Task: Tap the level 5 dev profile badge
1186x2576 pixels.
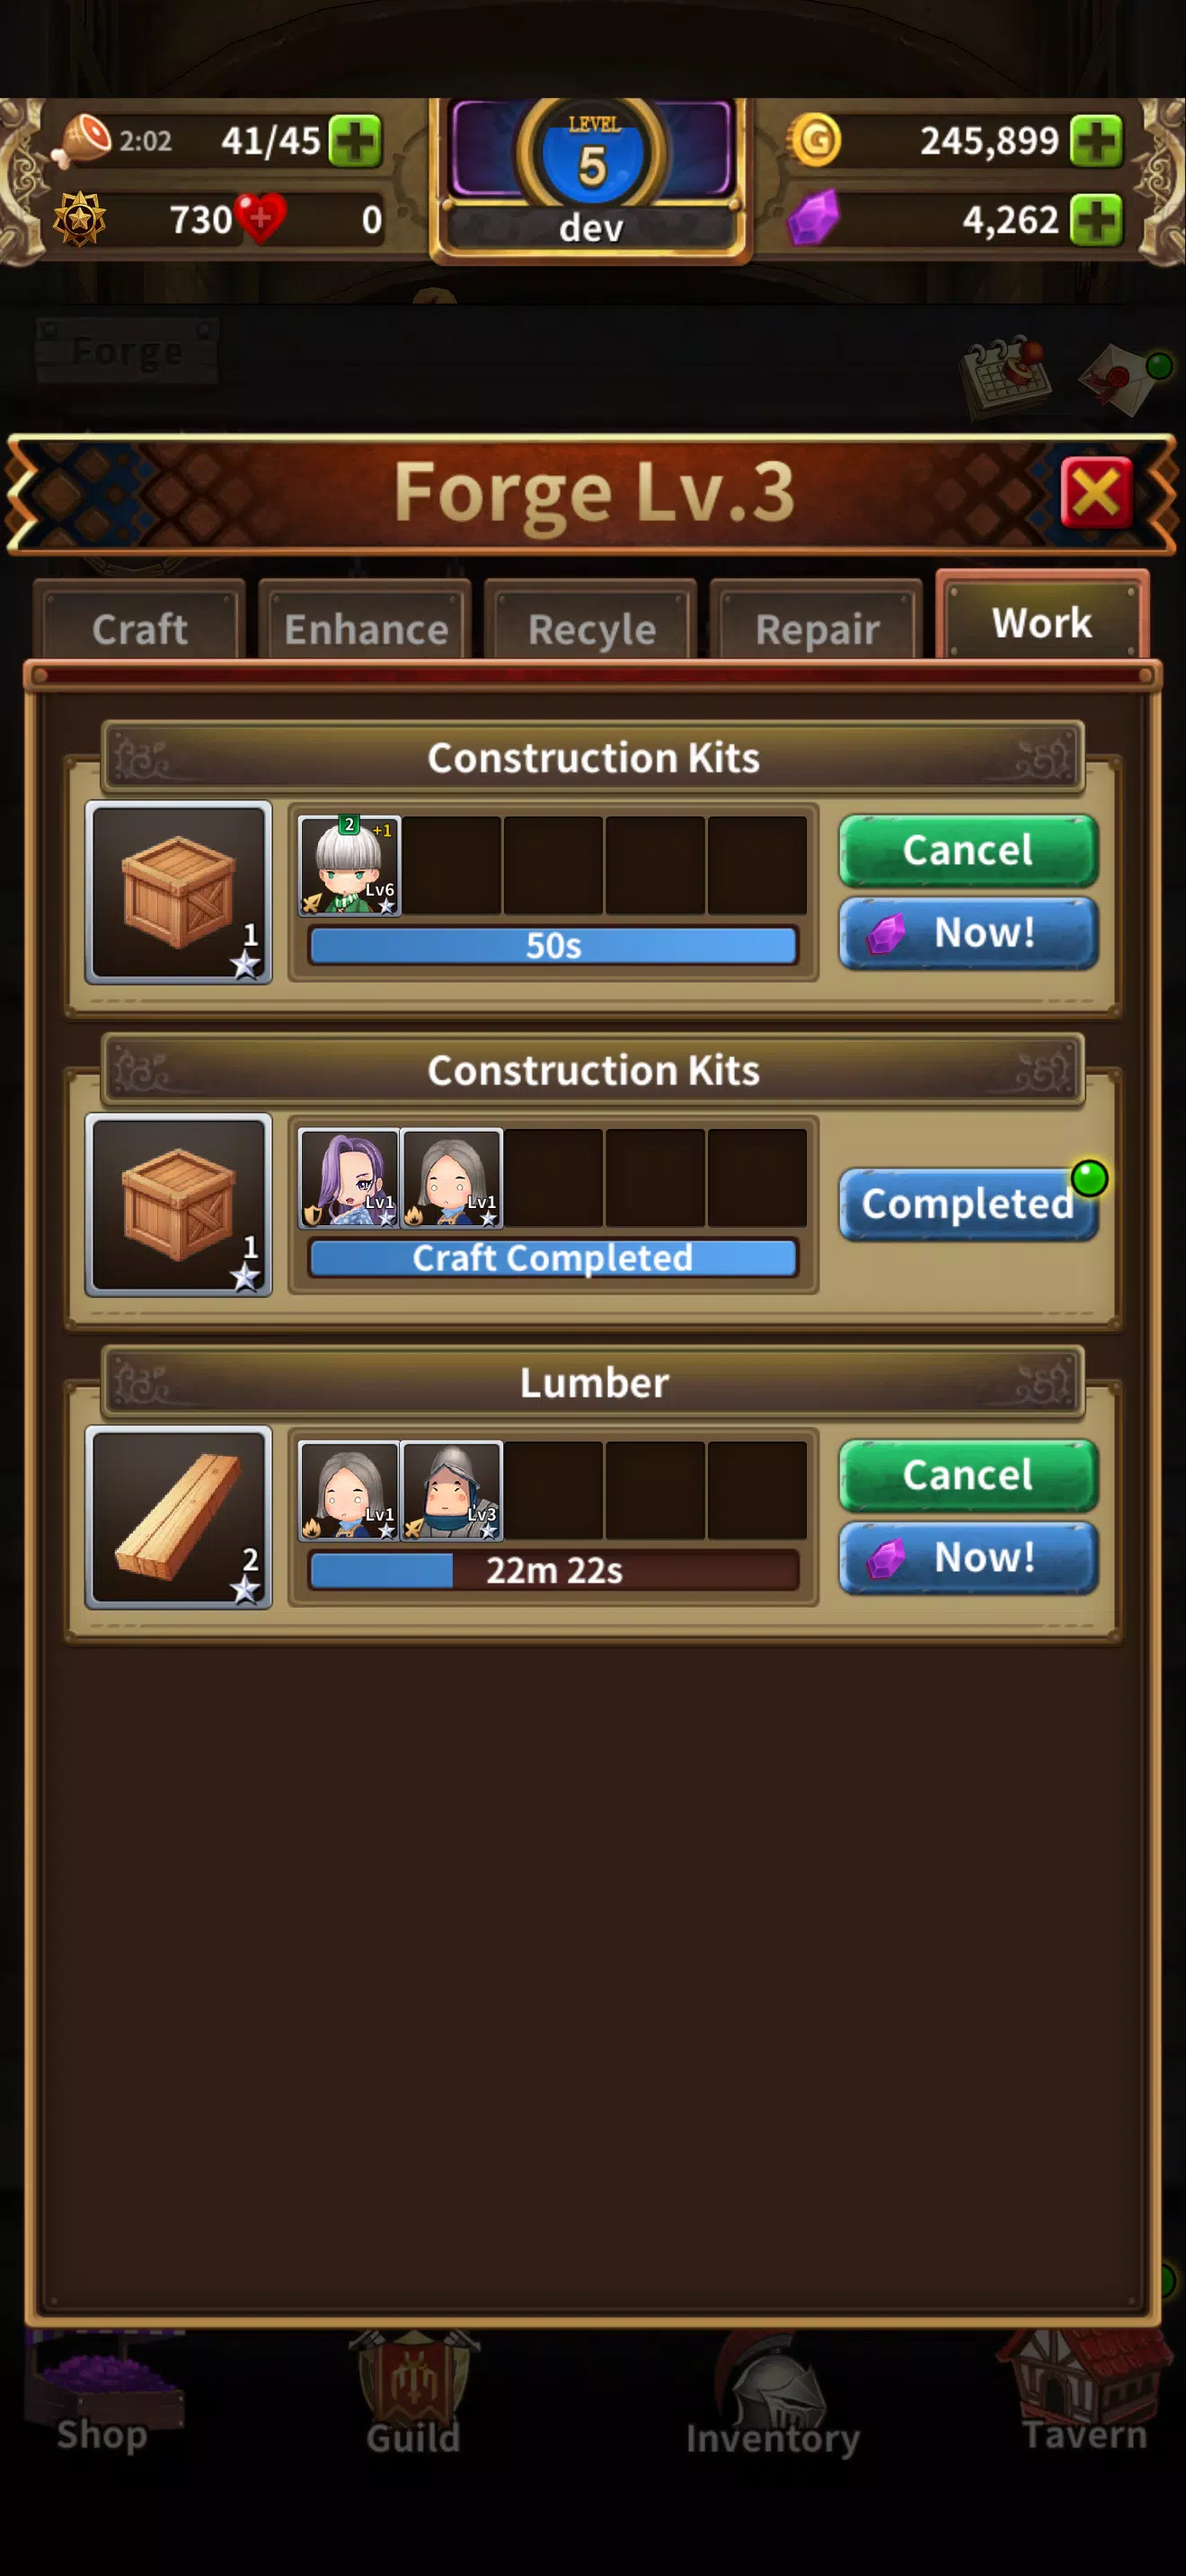Action: tap(592, 177)
